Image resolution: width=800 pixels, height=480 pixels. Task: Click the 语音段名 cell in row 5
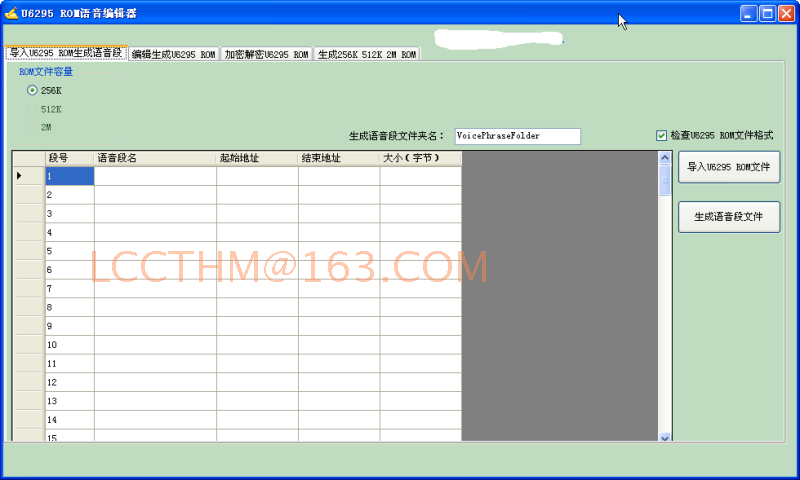pyautogui.click(x=155, y=251)
